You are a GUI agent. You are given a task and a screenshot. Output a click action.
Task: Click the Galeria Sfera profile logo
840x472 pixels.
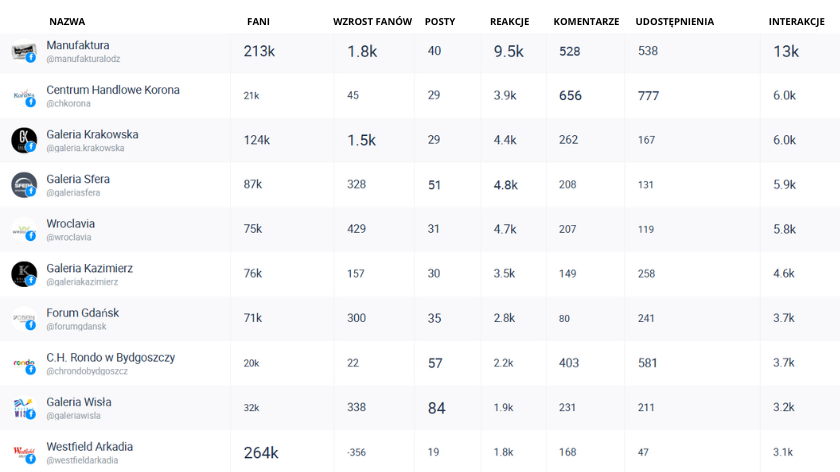coord(23,185)
